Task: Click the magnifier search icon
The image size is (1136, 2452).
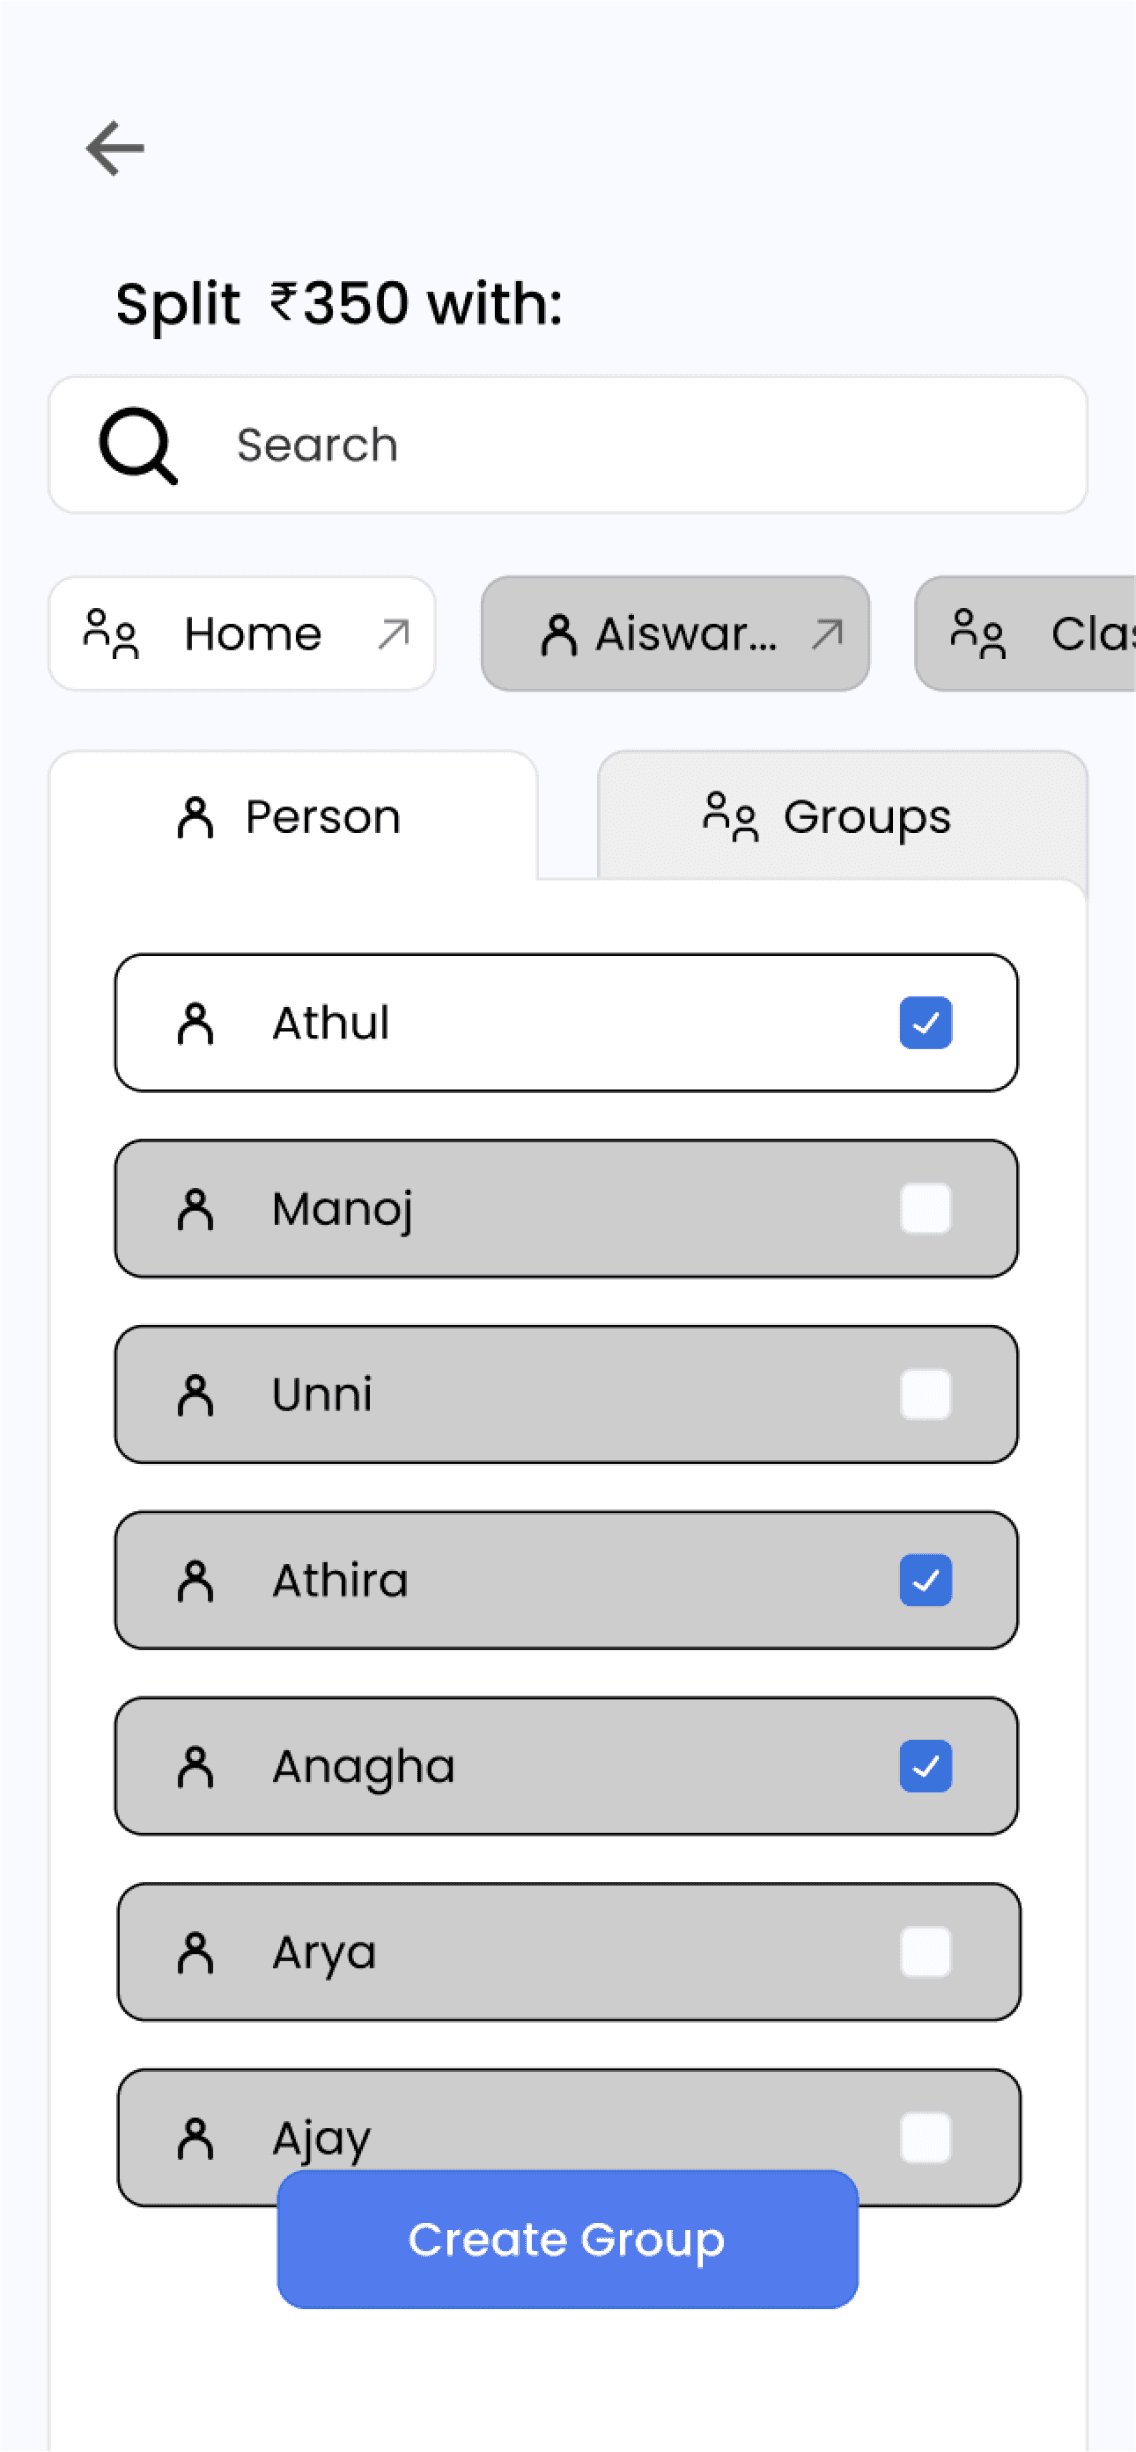Action: coord(138,445)
